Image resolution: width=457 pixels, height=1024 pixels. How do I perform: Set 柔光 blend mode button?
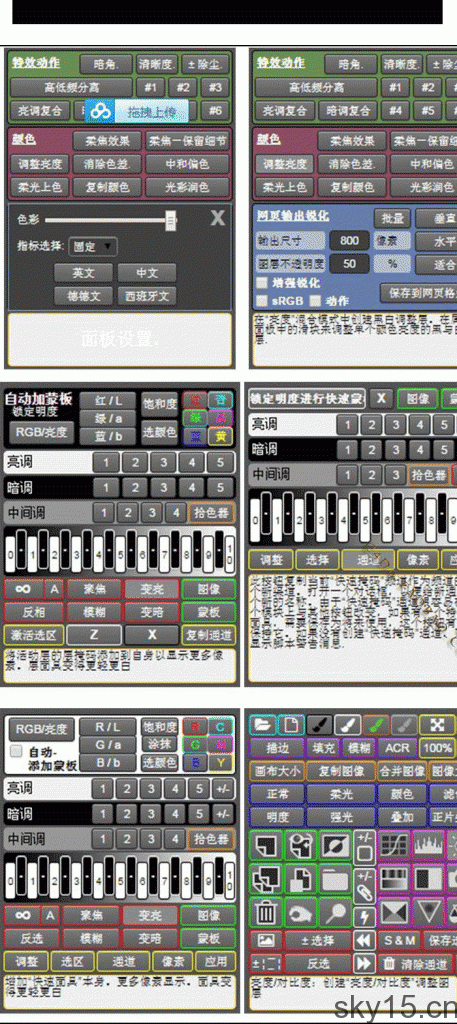(341, 795)
